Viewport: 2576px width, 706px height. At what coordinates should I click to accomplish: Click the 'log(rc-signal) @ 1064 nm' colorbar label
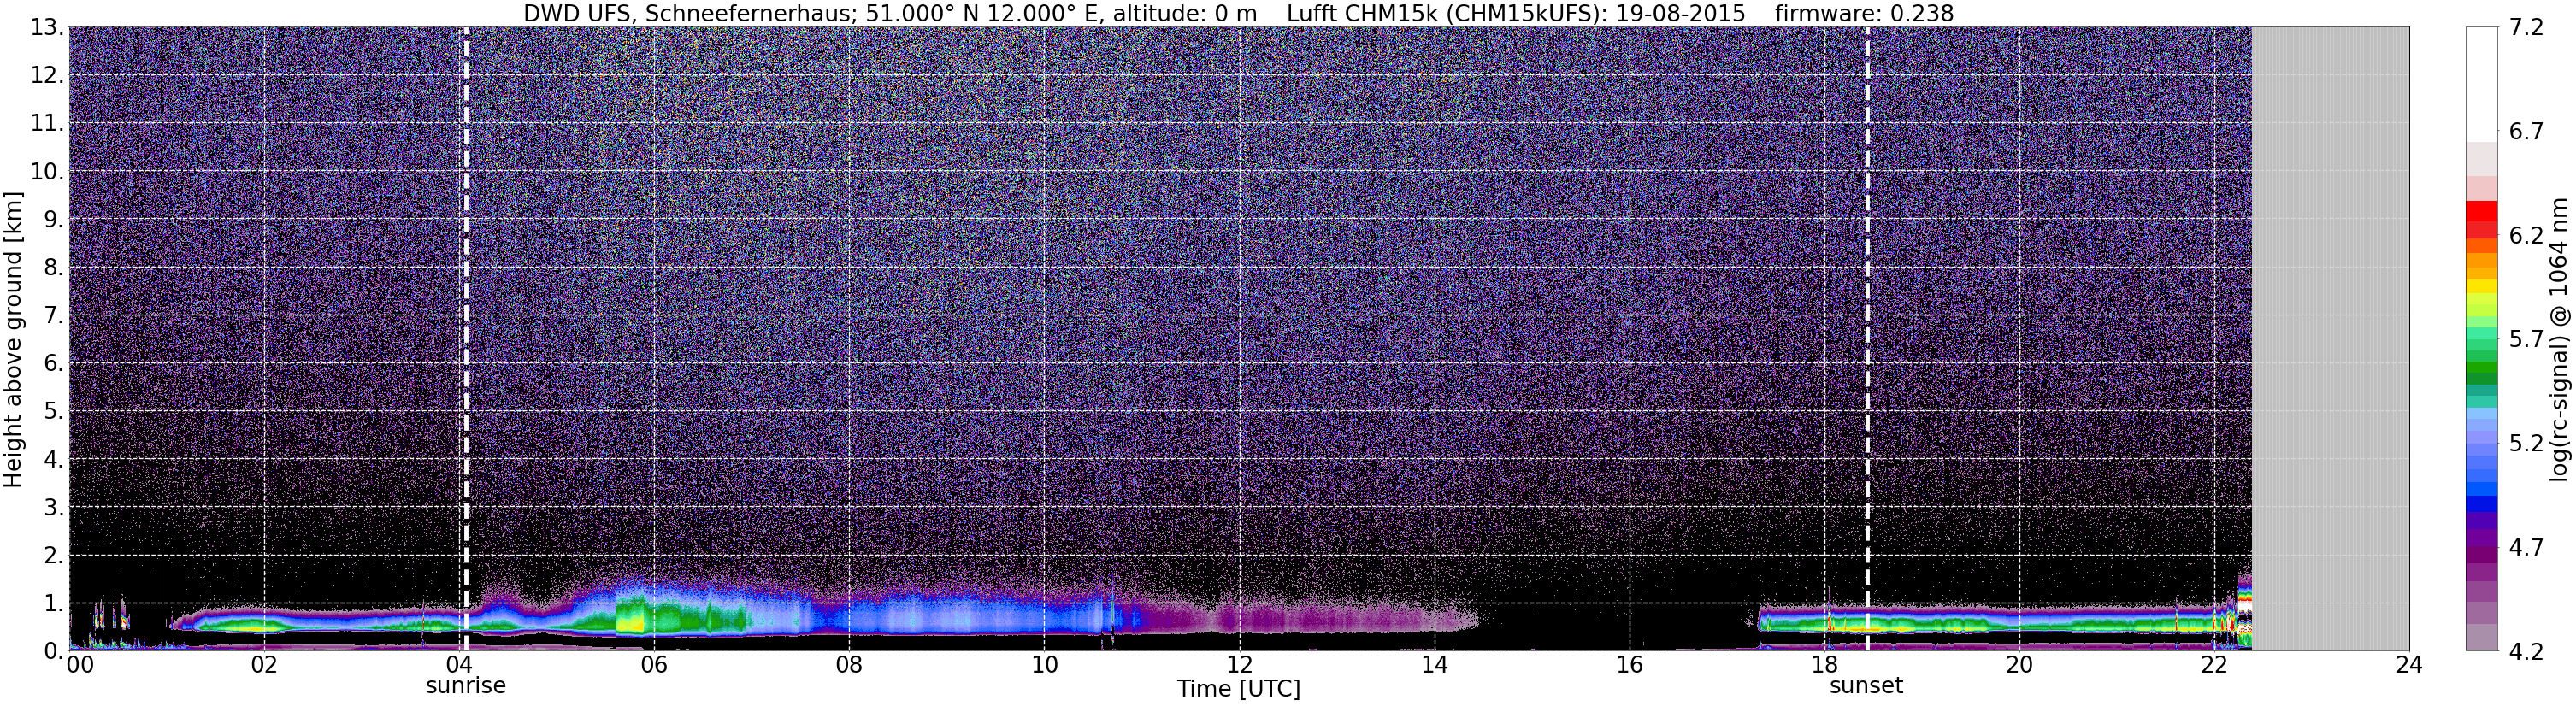click(2560, 340)
